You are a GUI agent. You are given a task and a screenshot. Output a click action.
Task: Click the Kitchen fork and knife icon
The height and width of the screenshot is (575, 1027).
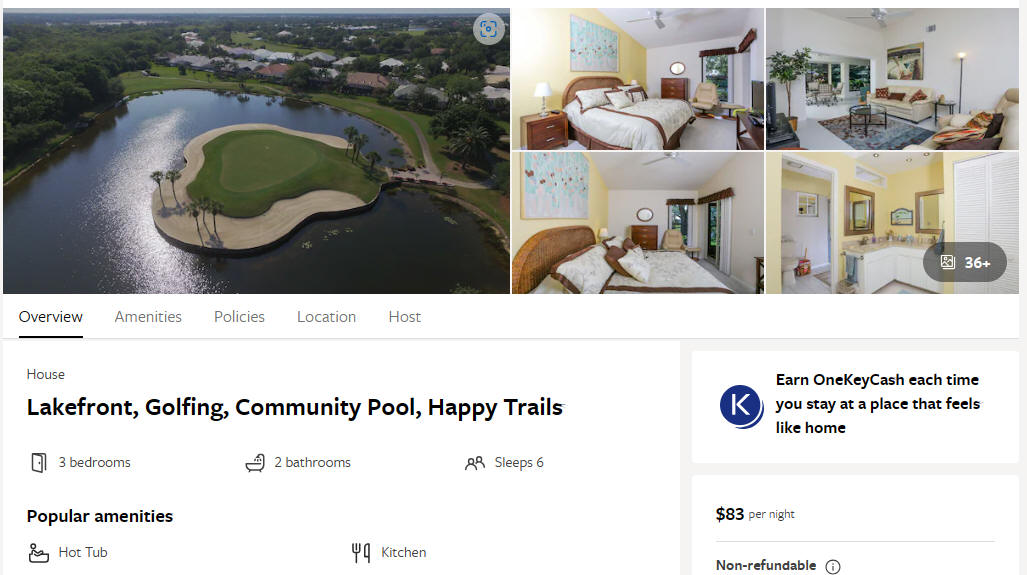click(x=361, y=553)
